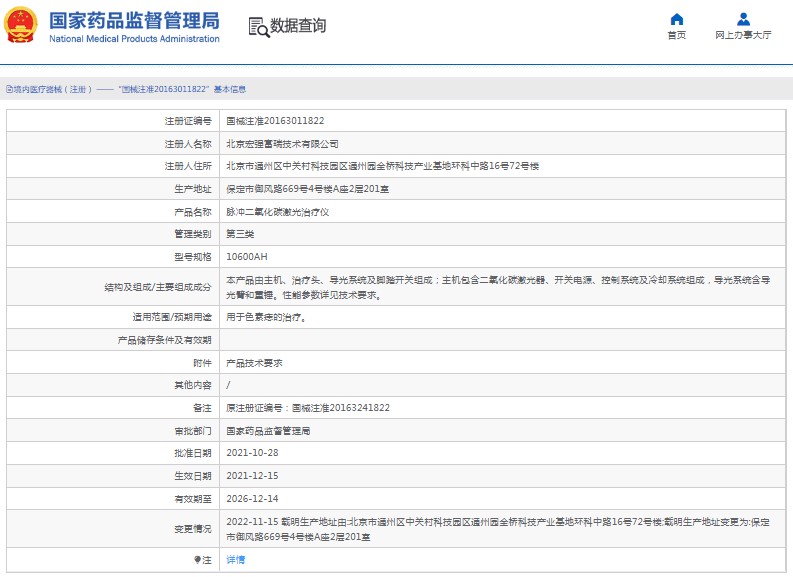The width and height of the screenshot is (793, 577).
Task: Click the model value 10600AH
Action: [247, 257]
